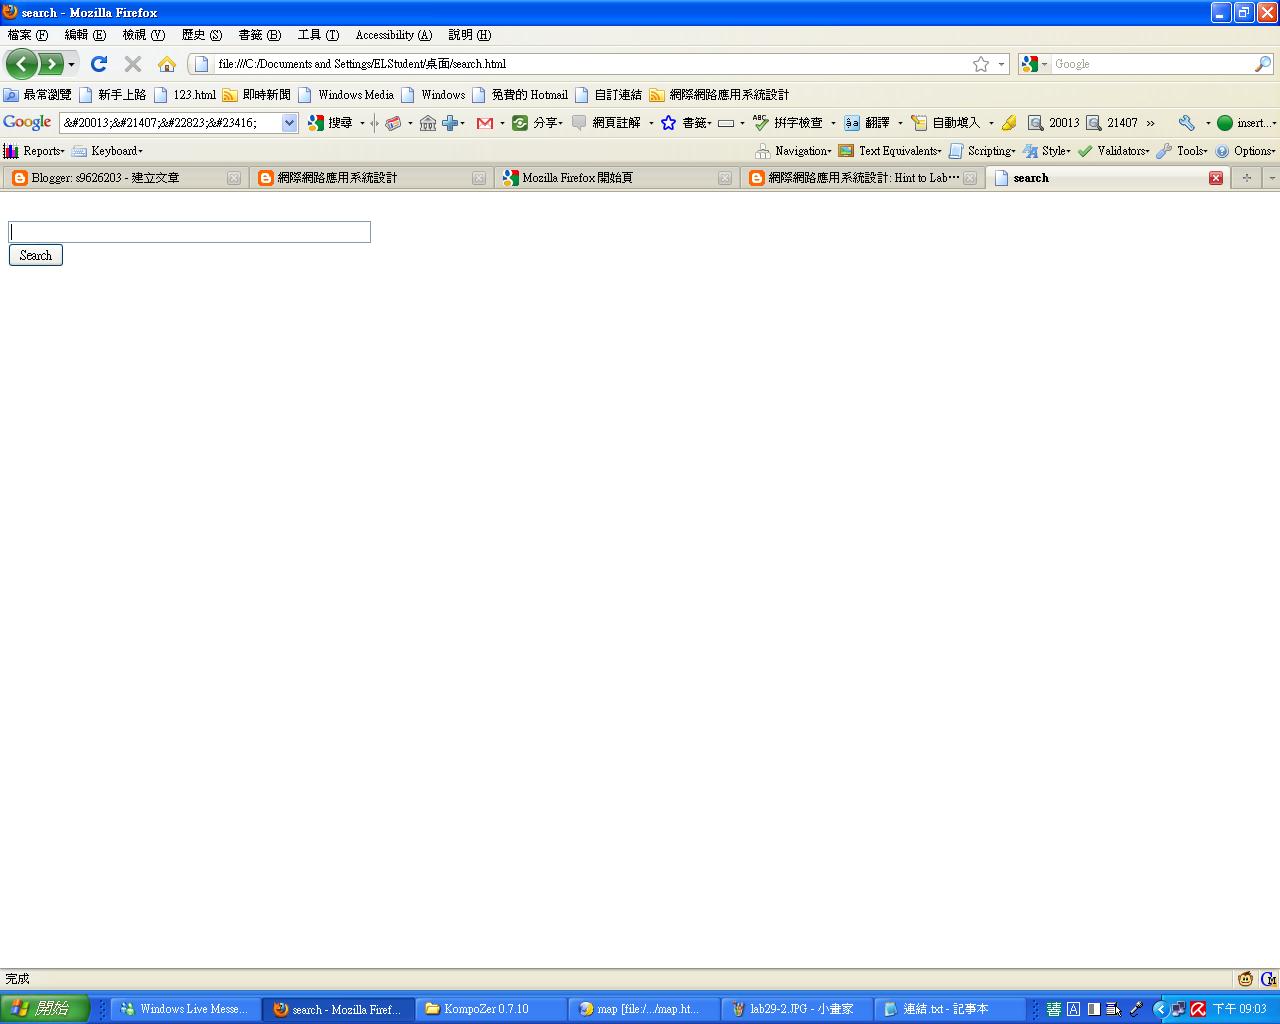Close the search tab
This screenshot has width=1280, height=1024.
(x=1216, y=178)
